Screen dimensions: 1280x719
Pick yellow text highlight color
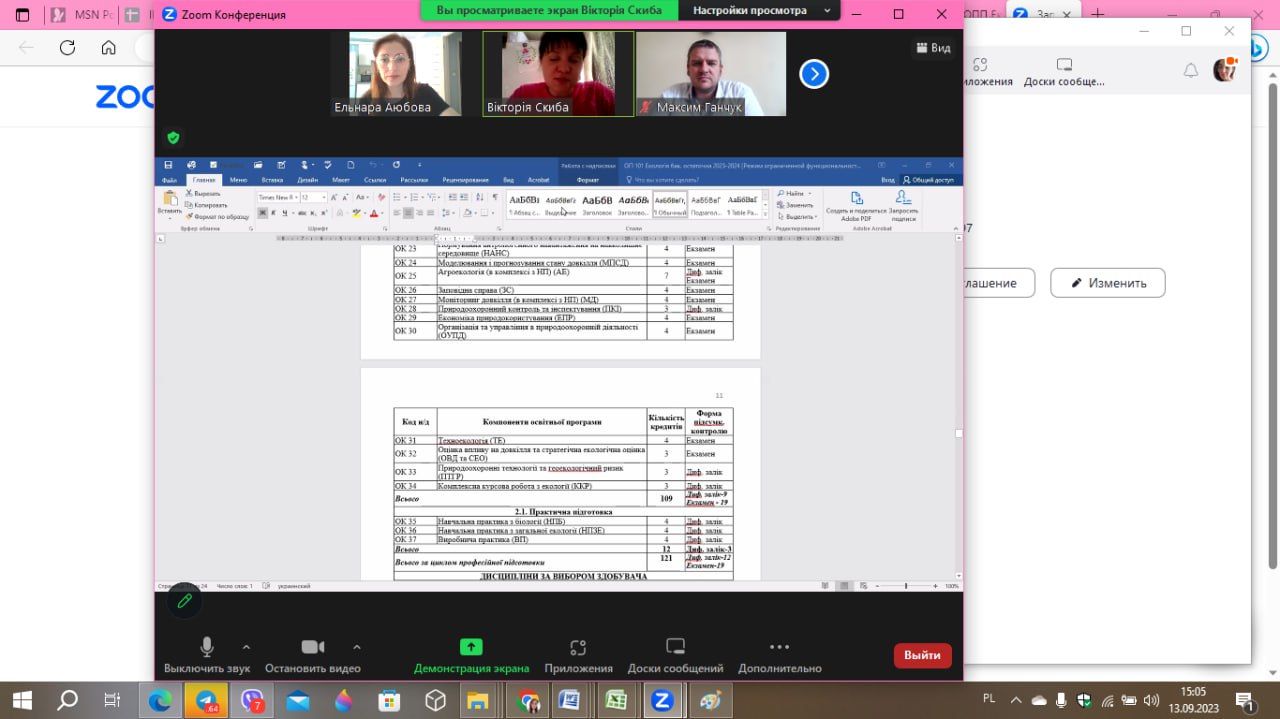point(357,213)
